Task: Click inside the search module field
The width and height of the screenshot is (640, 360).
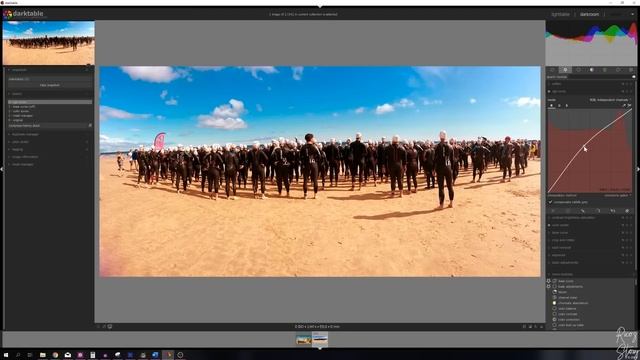Action: 590,77
